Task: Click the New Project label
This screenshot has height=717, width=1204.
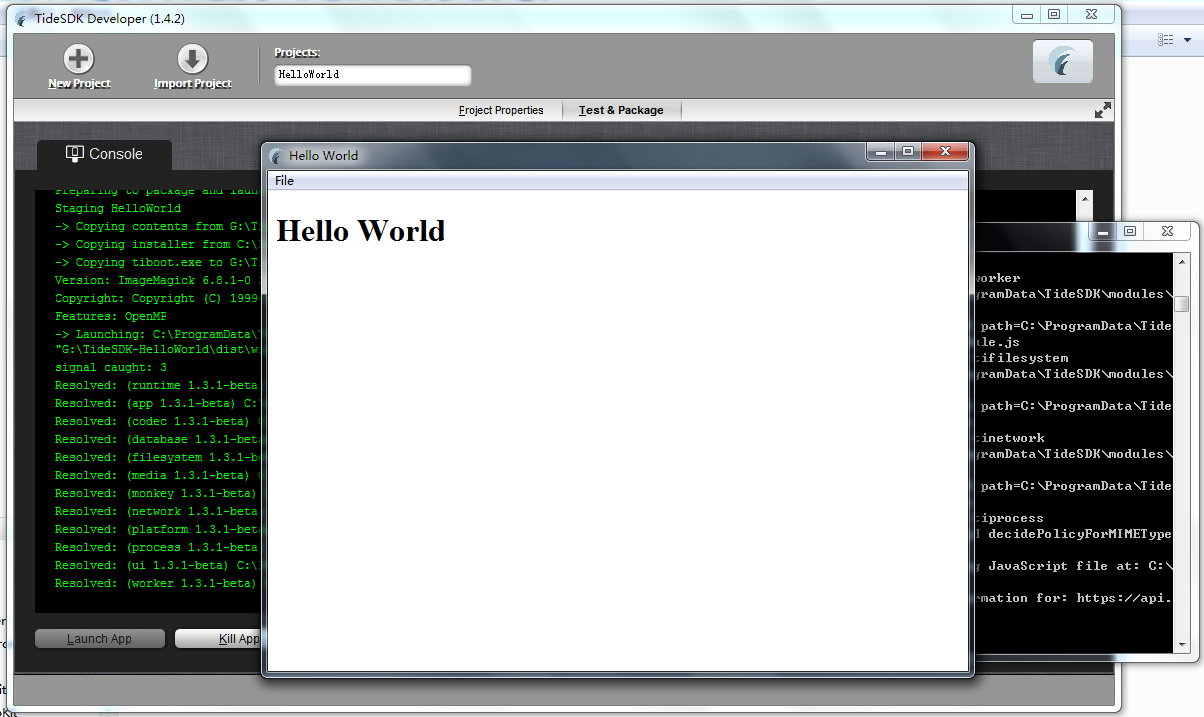Action: [x=79, y=84]
